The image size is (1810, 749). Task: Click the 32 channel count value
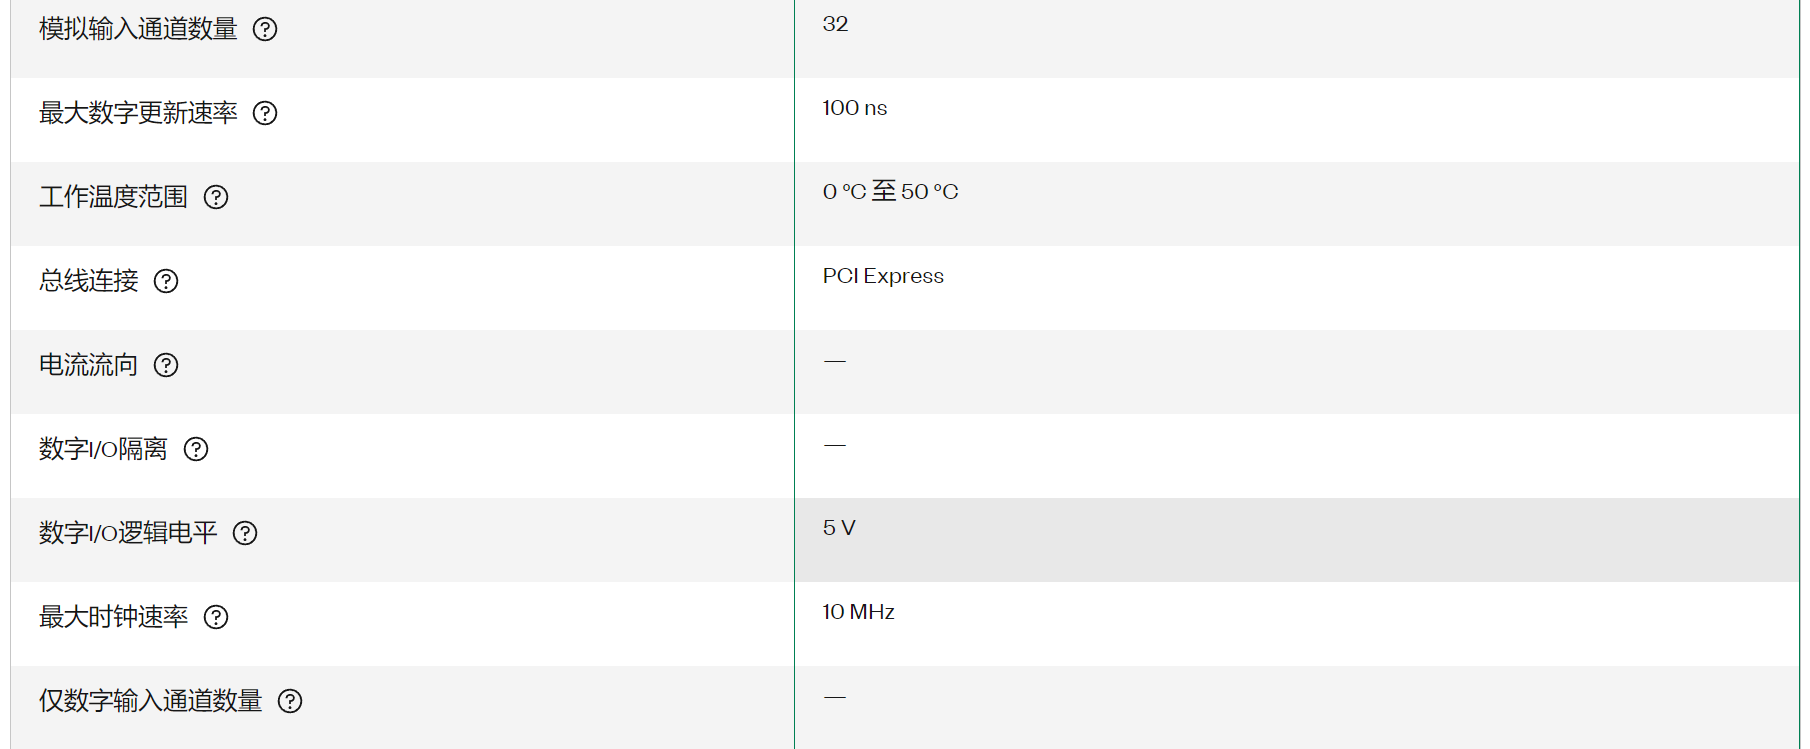(x=835, y=24)
